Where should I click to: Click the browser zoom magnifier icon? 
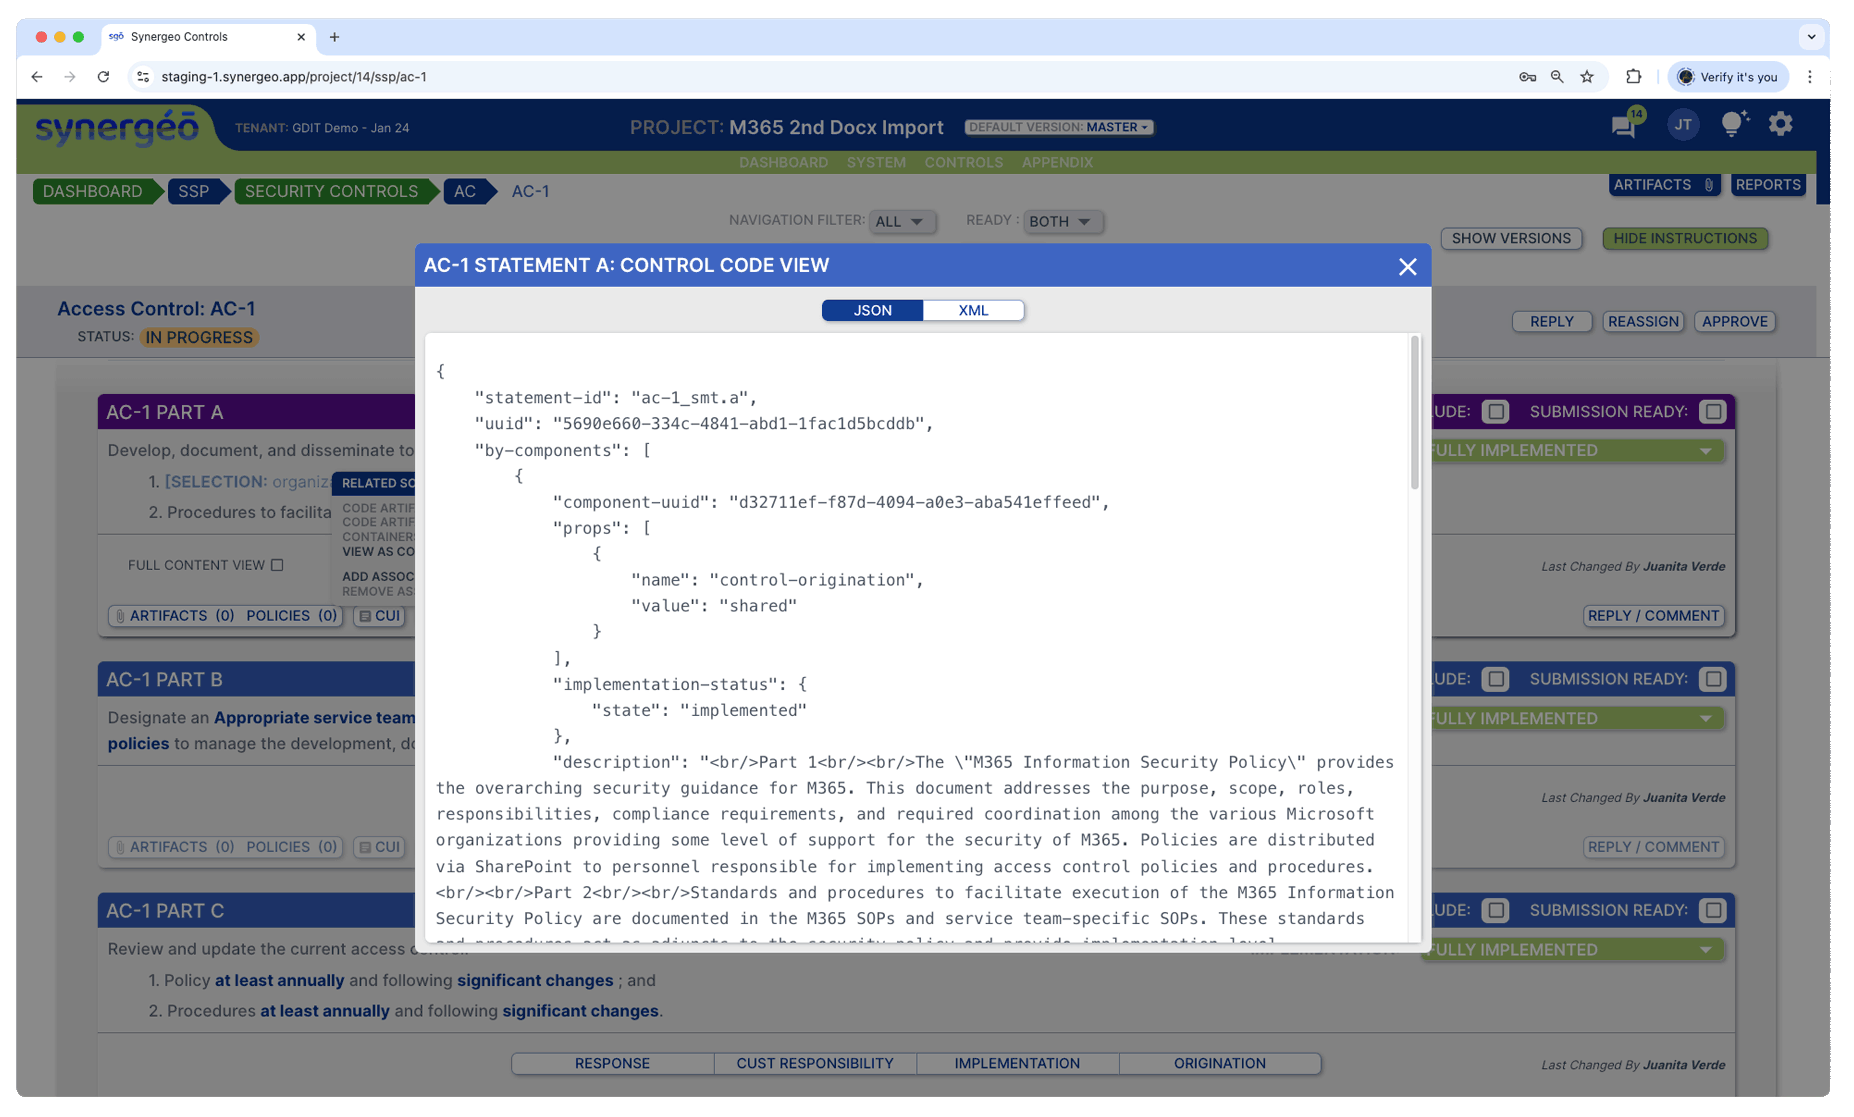[x=1557, y=76]
